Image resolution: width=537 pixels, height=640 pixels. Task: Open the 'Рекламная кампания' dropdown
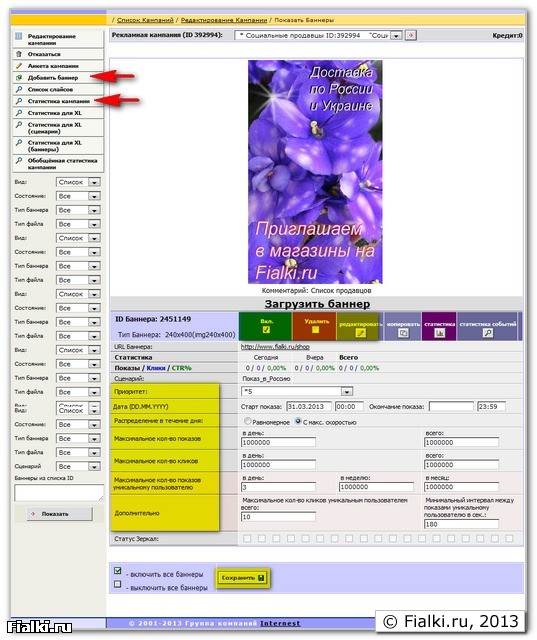[x=319, y=36]
